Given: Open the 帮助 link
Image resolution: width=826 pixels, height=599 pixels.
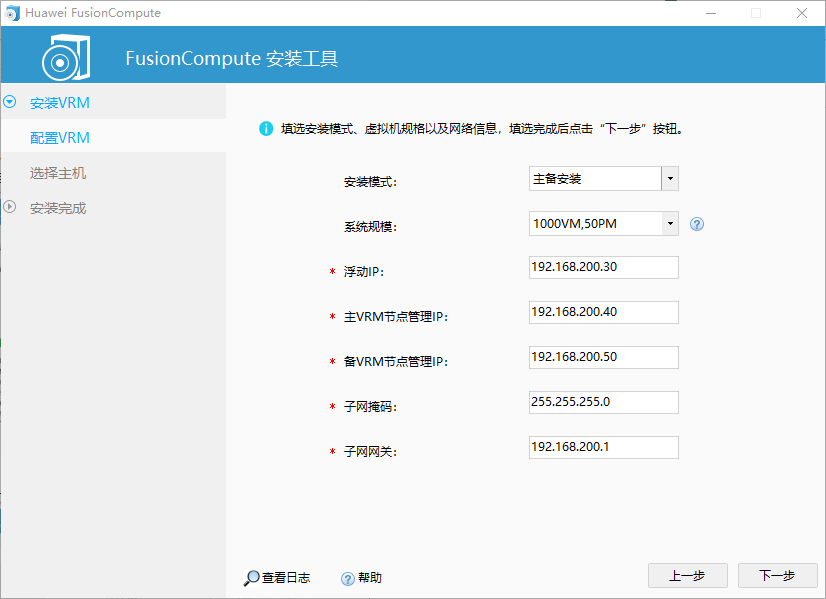Looking at the screenshot, I should pos(370,578).
